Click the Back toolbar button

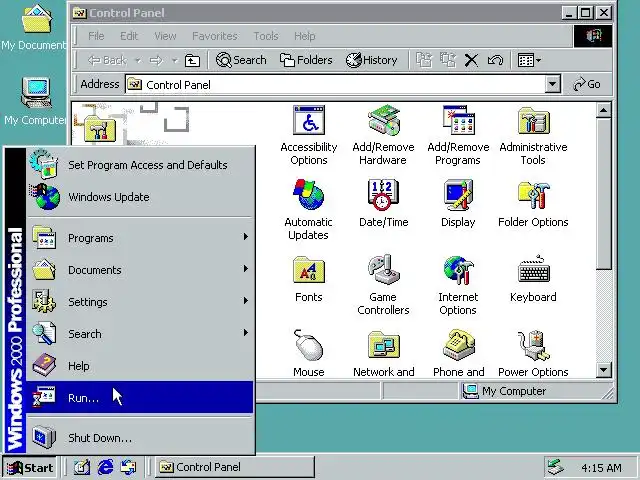click(x=107, y=61)
